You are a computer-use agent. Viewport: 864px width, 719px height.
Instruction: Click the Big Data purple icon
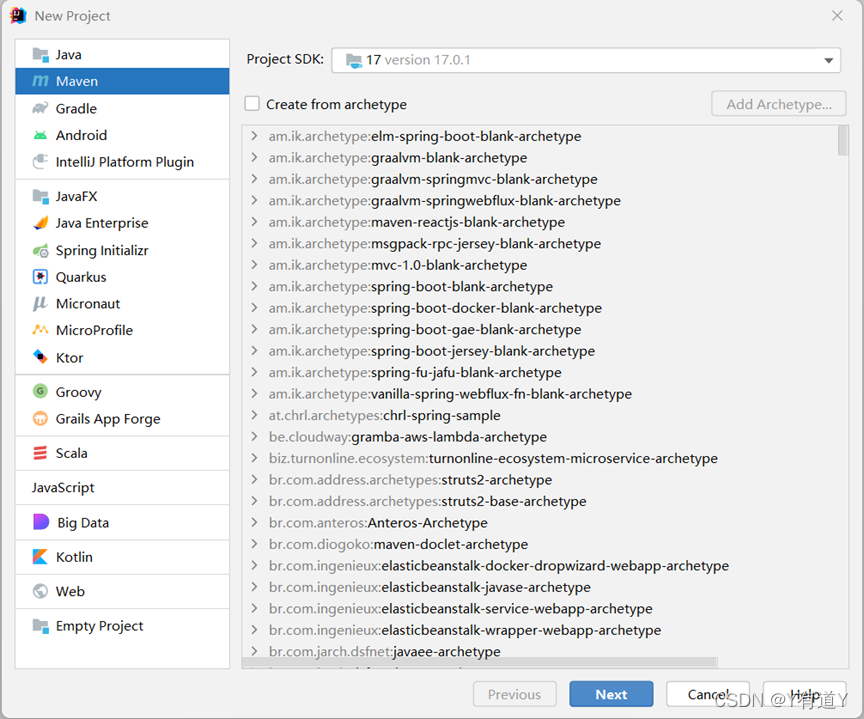tap(41, 522)
